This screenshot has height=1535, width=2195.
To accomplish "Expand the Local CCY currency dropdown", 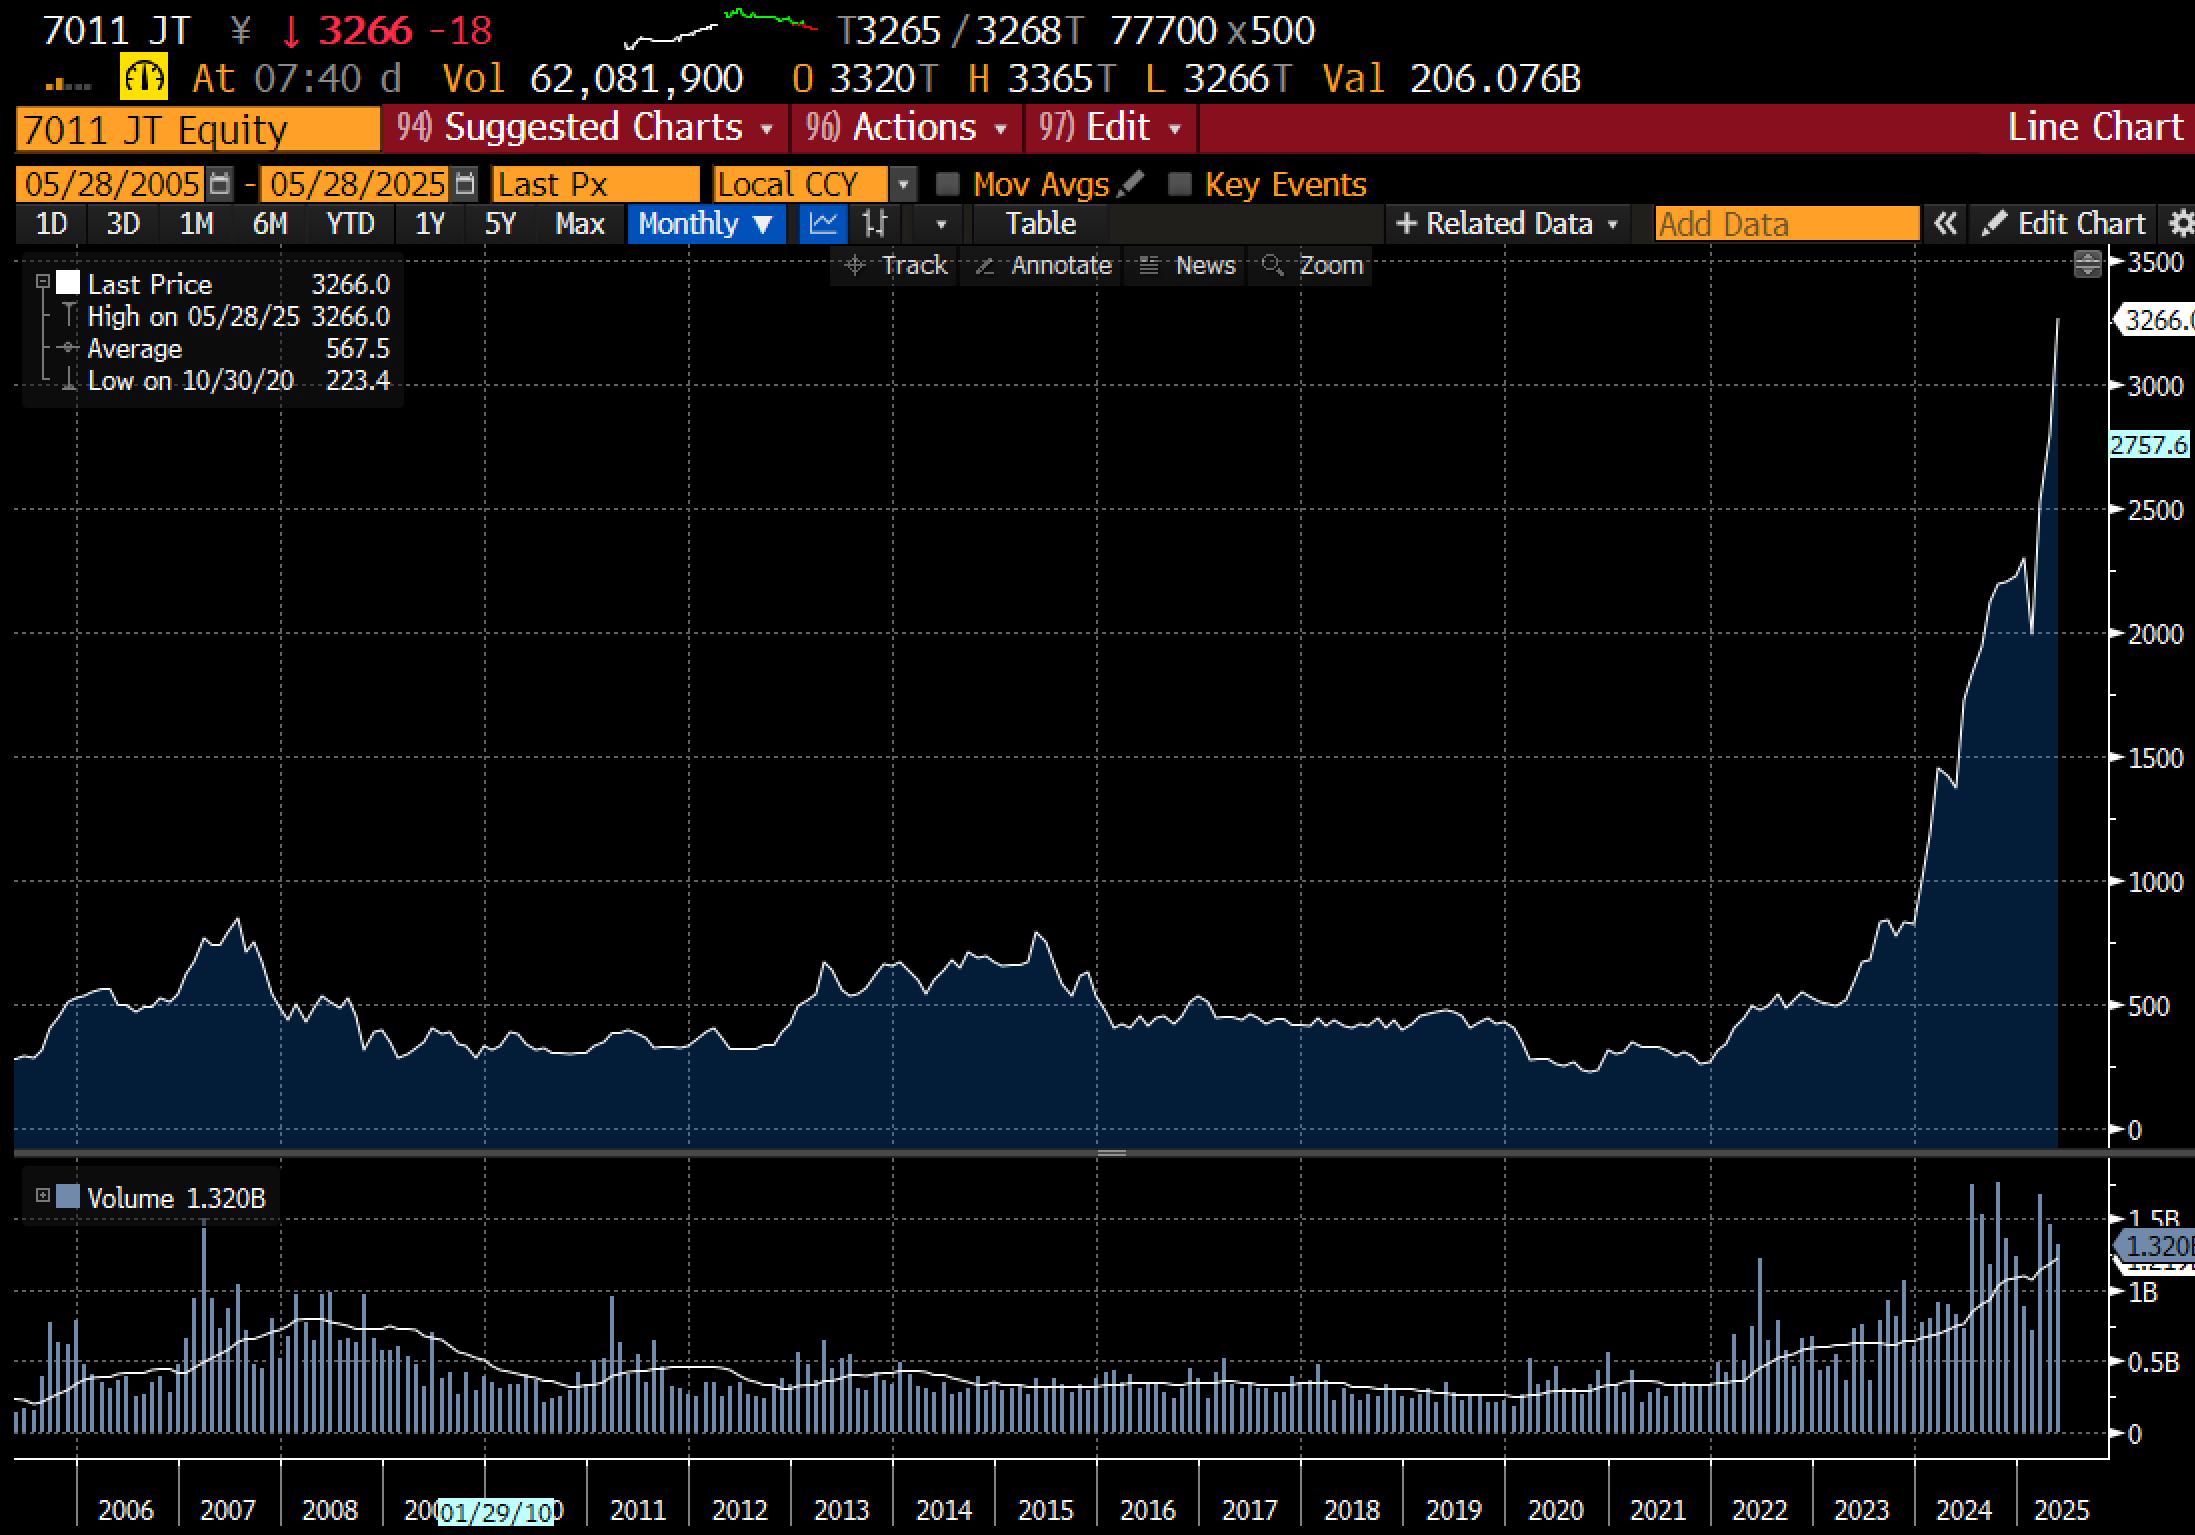I will (x=903, y=184).
